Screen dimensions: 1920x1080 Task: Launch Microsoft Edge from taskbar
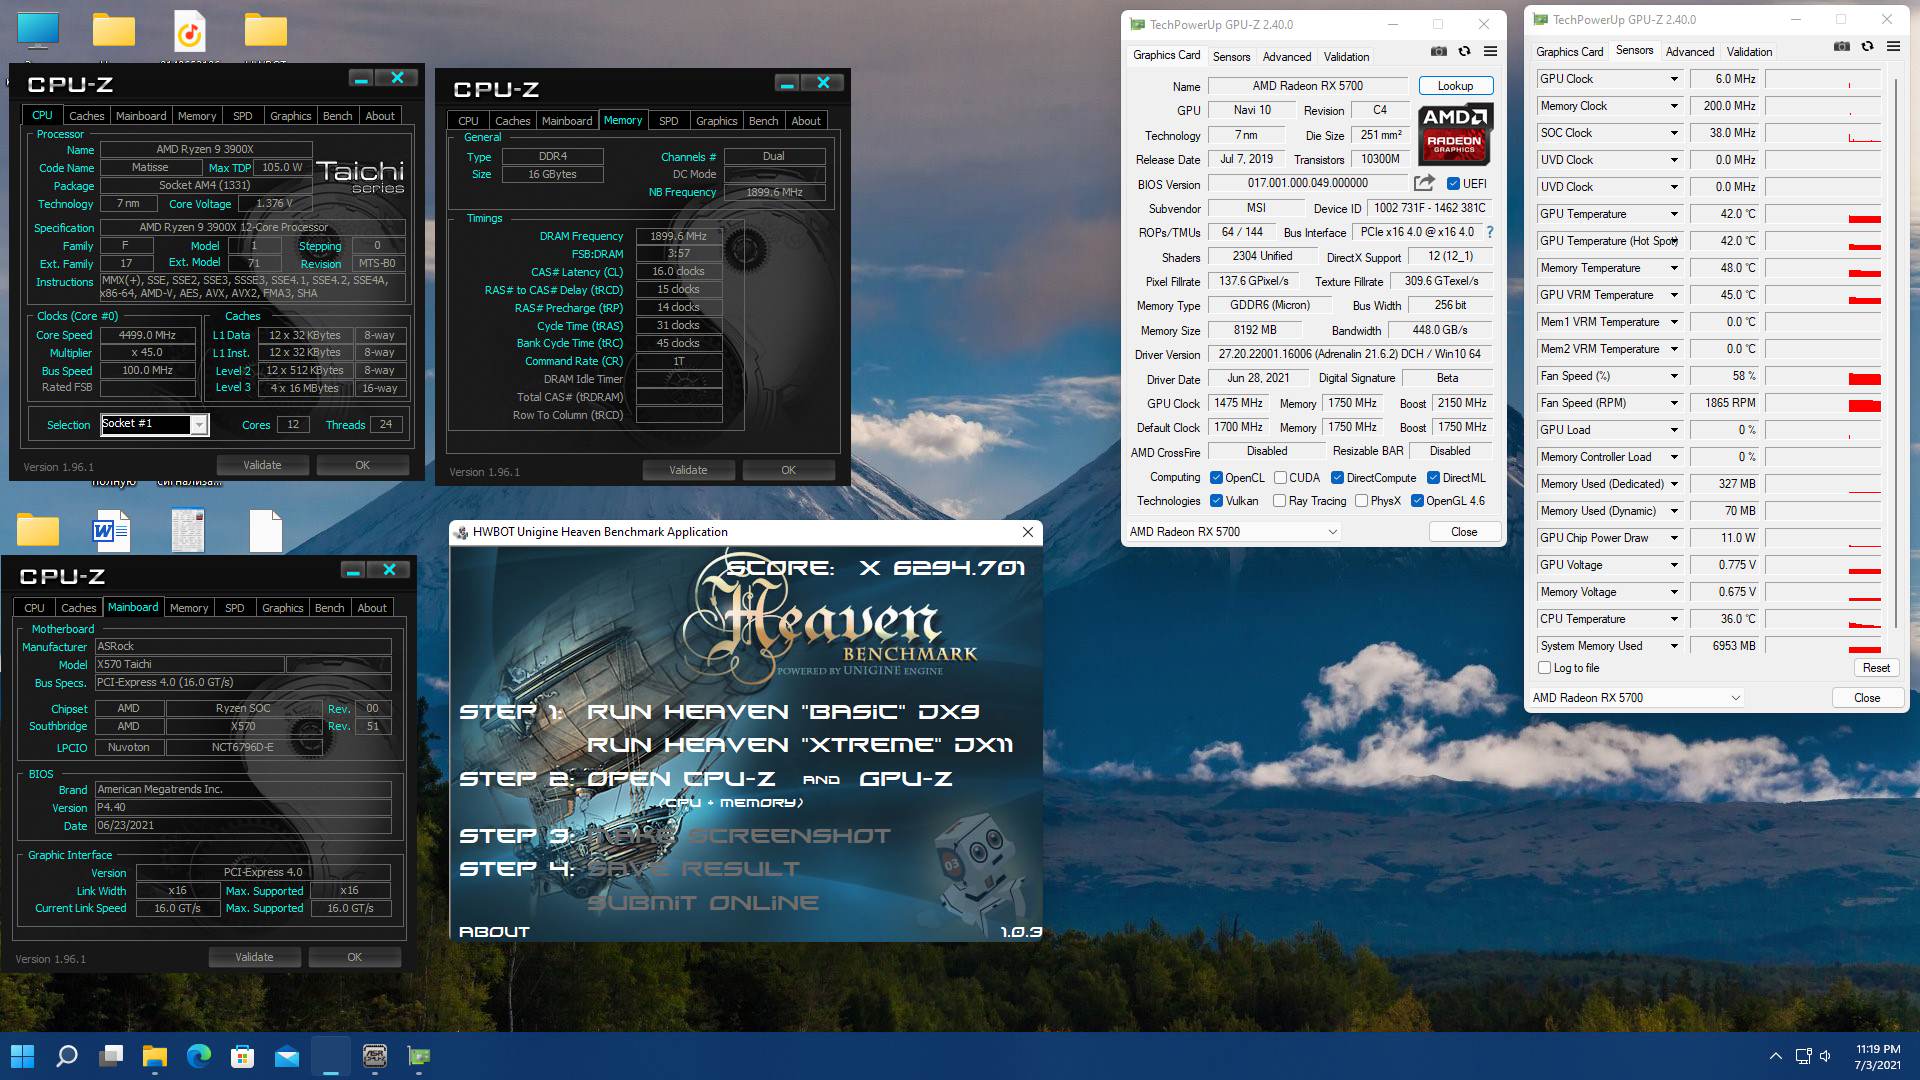pos(199,1056)
